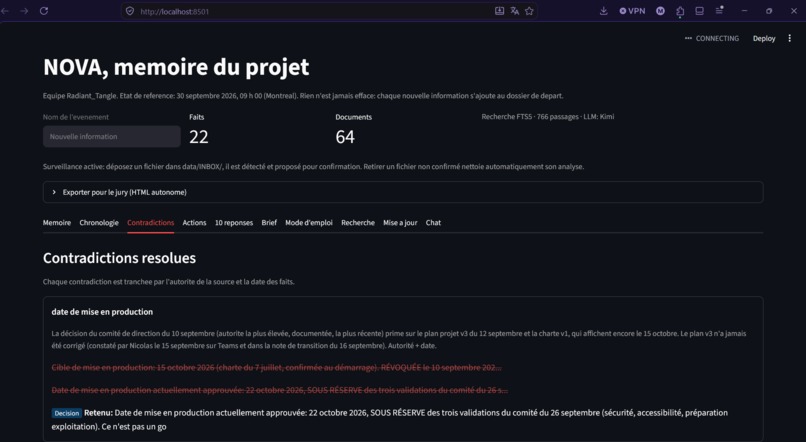Click struck-through Cible de mise en production line

[277, 367]
